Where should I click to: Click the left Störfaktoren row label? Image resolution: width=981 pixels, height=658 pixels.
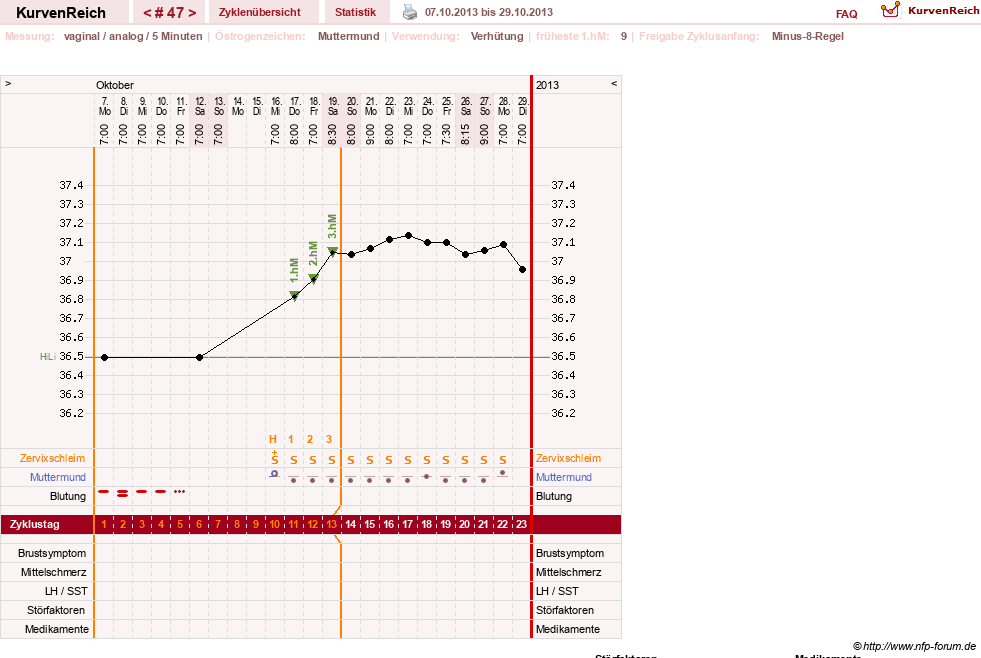tap(56, 610)
